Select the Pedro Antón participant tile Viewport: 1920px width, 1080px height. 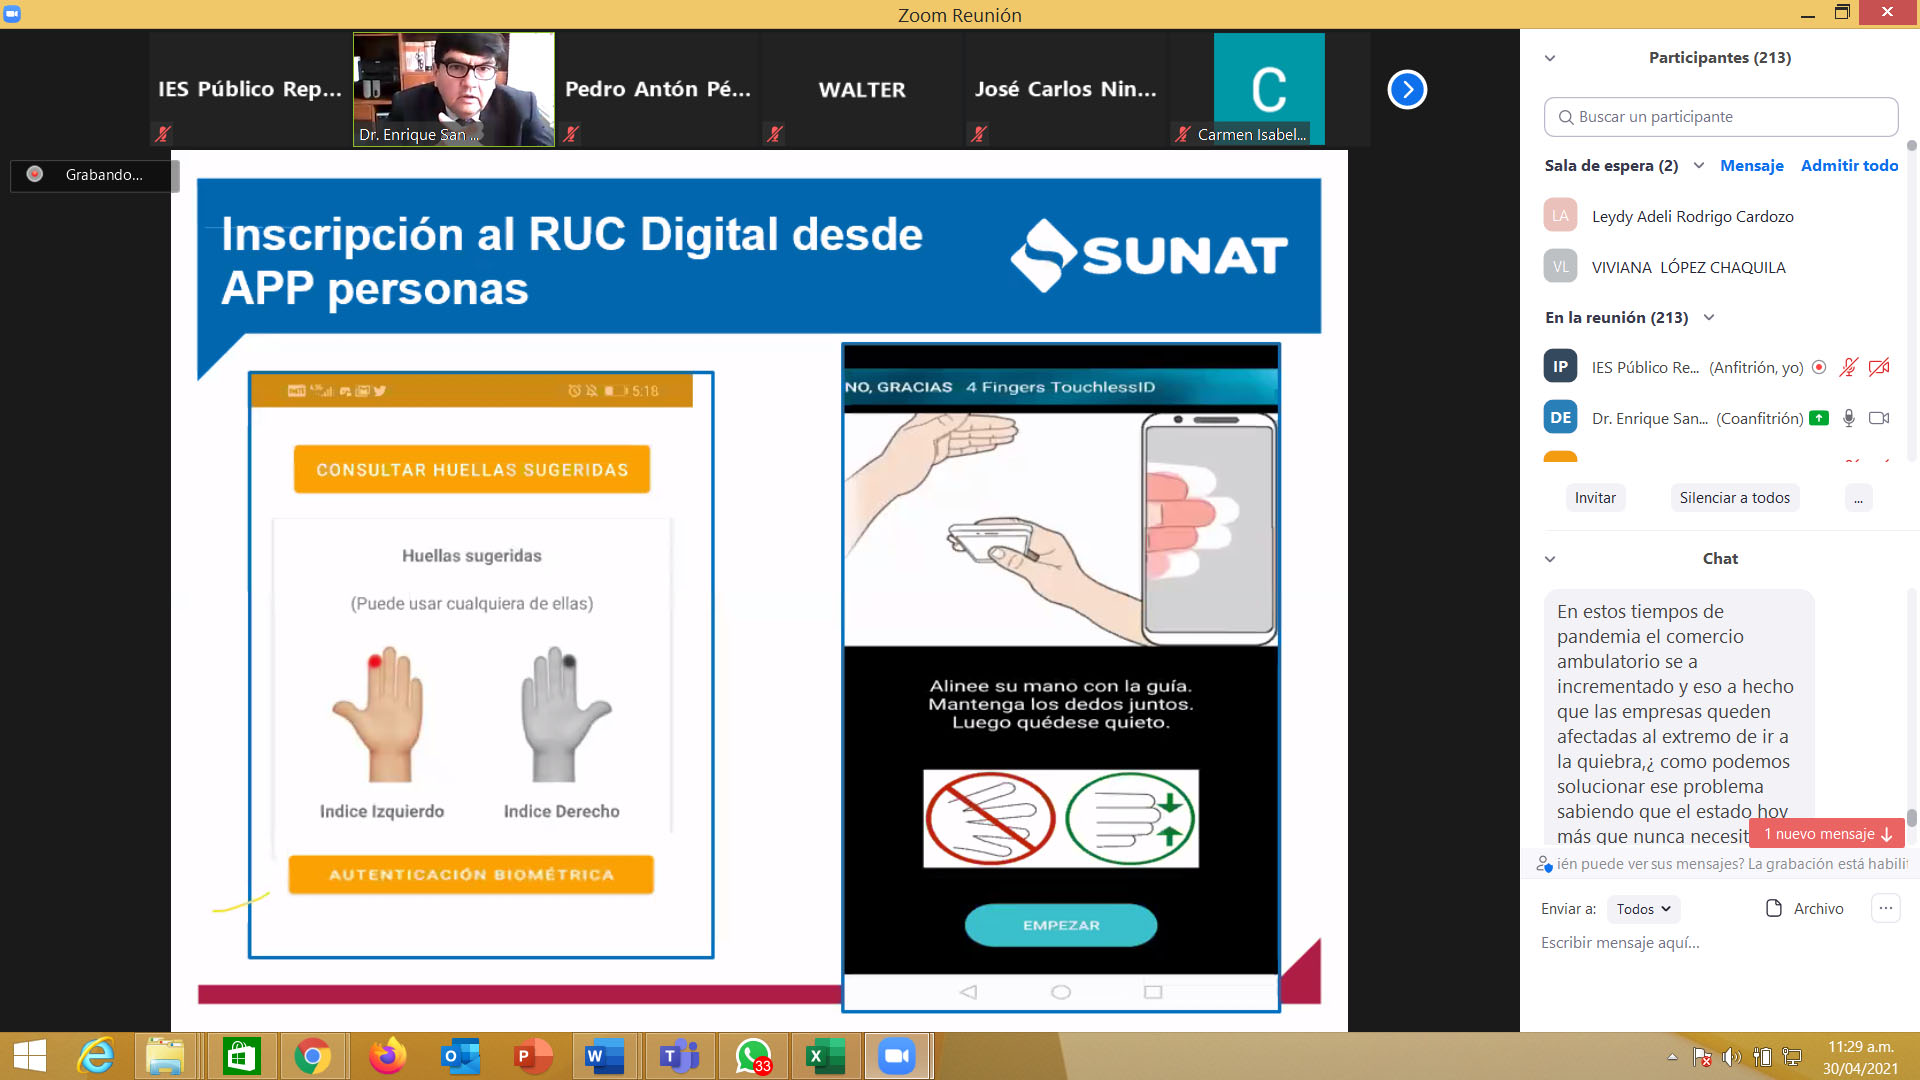tap(657, 90)
